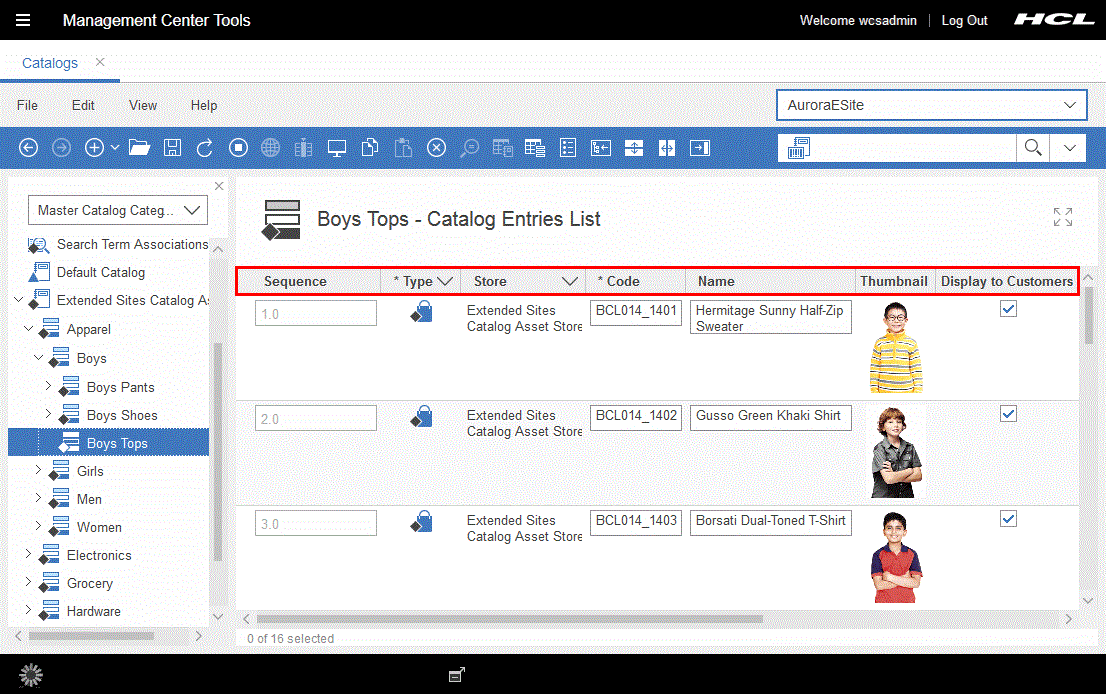Expand the Girls category tree node
Screen dimensions: 1106x694
pyautogui.click(x=39, y=470)
